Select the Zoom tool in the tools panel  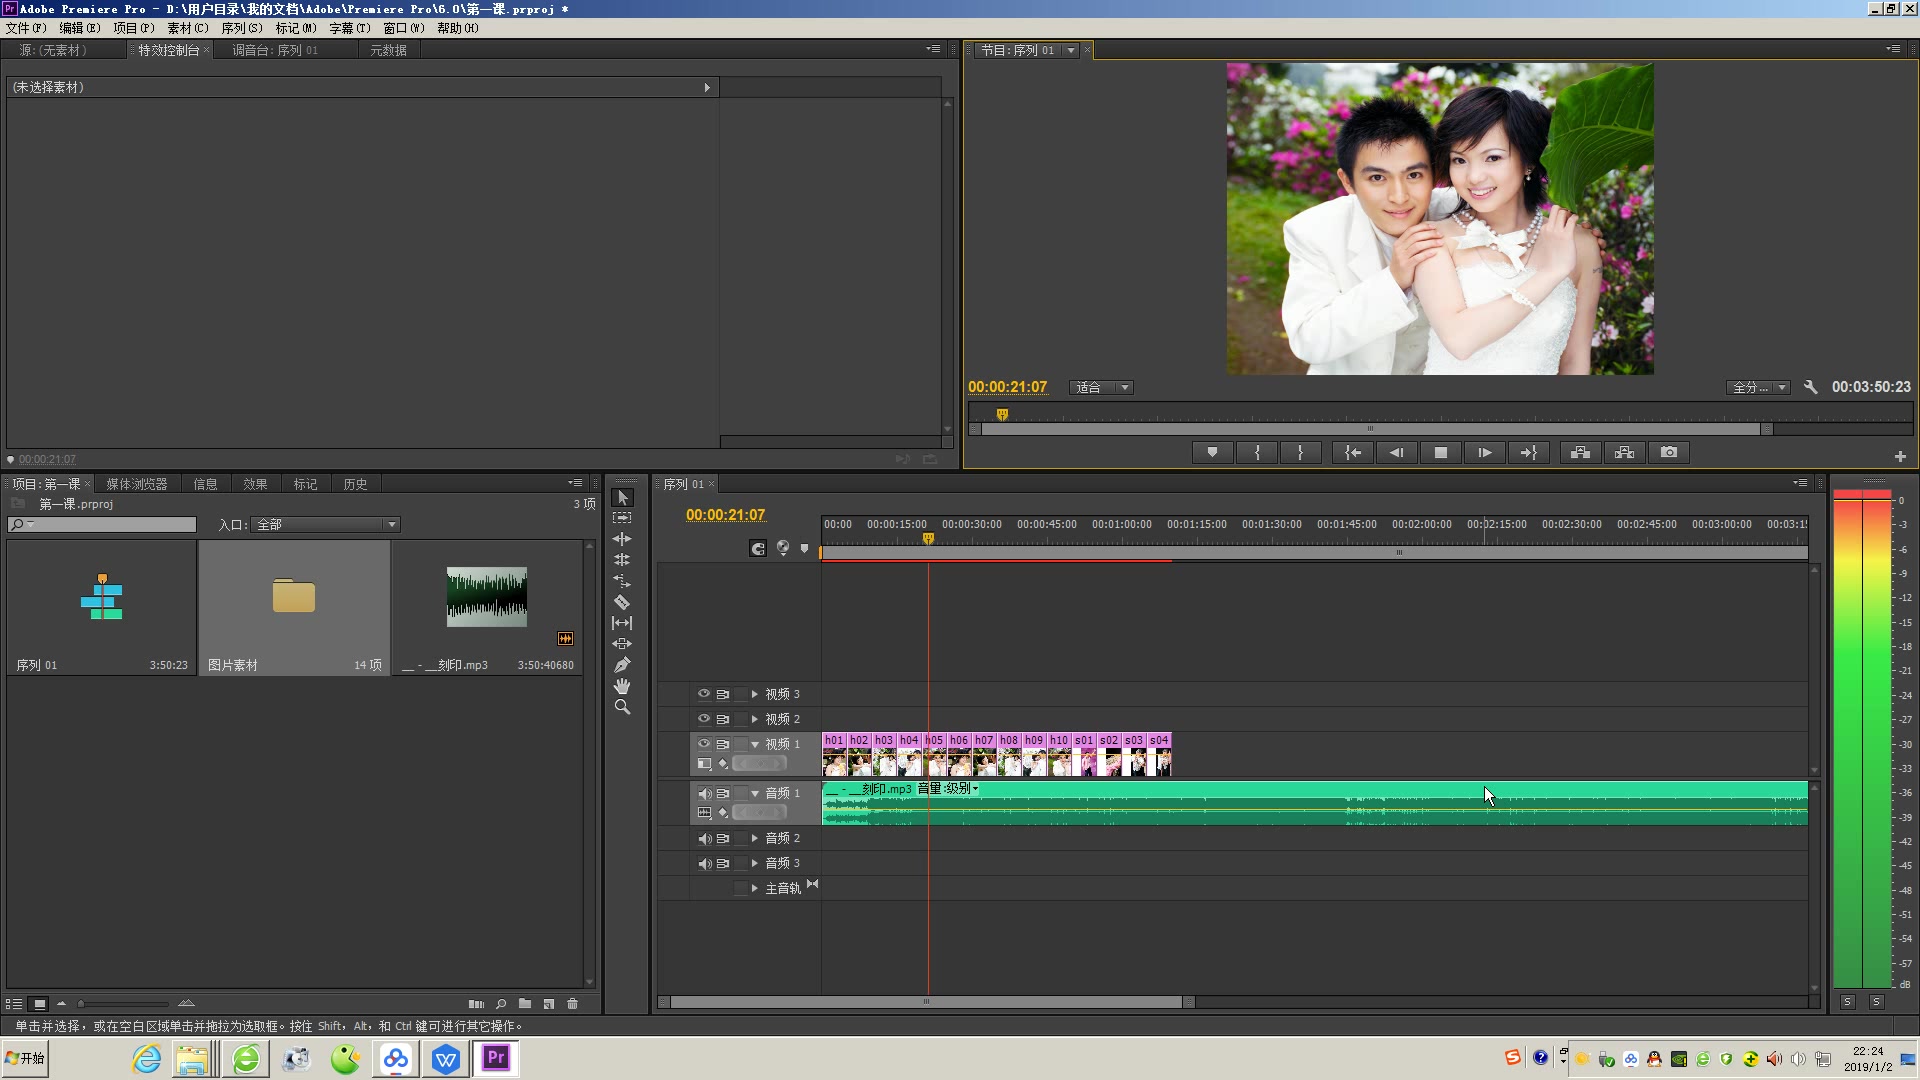click(x=622, y=707)
